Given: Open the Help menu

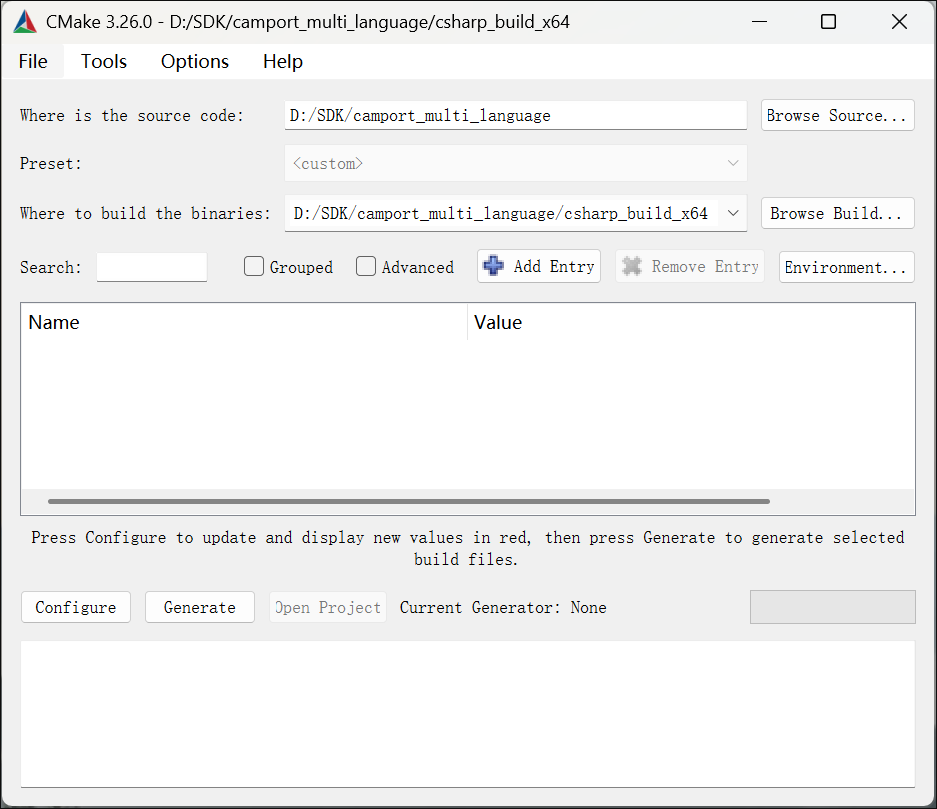Looking at the screenshot, I should click(x=283, y=62).
